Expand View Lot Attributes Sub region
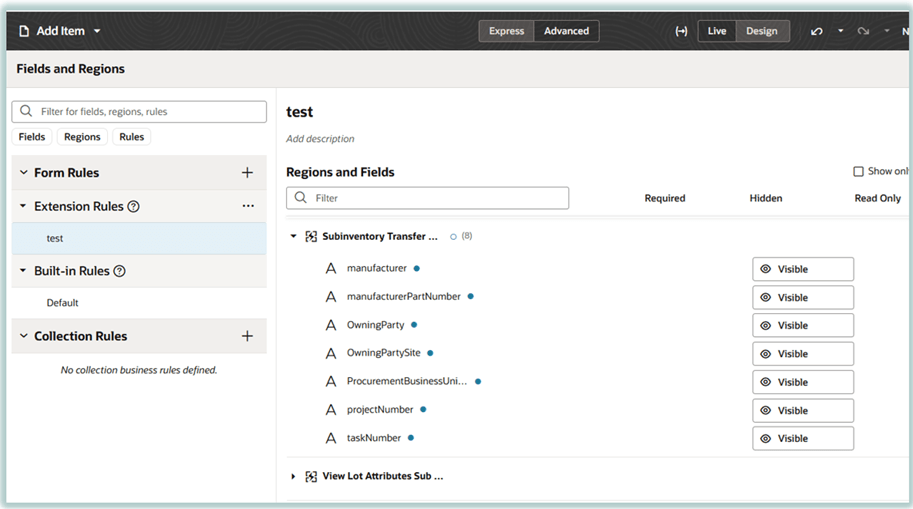This screenshot has width=913, height=509. (293, 477)
